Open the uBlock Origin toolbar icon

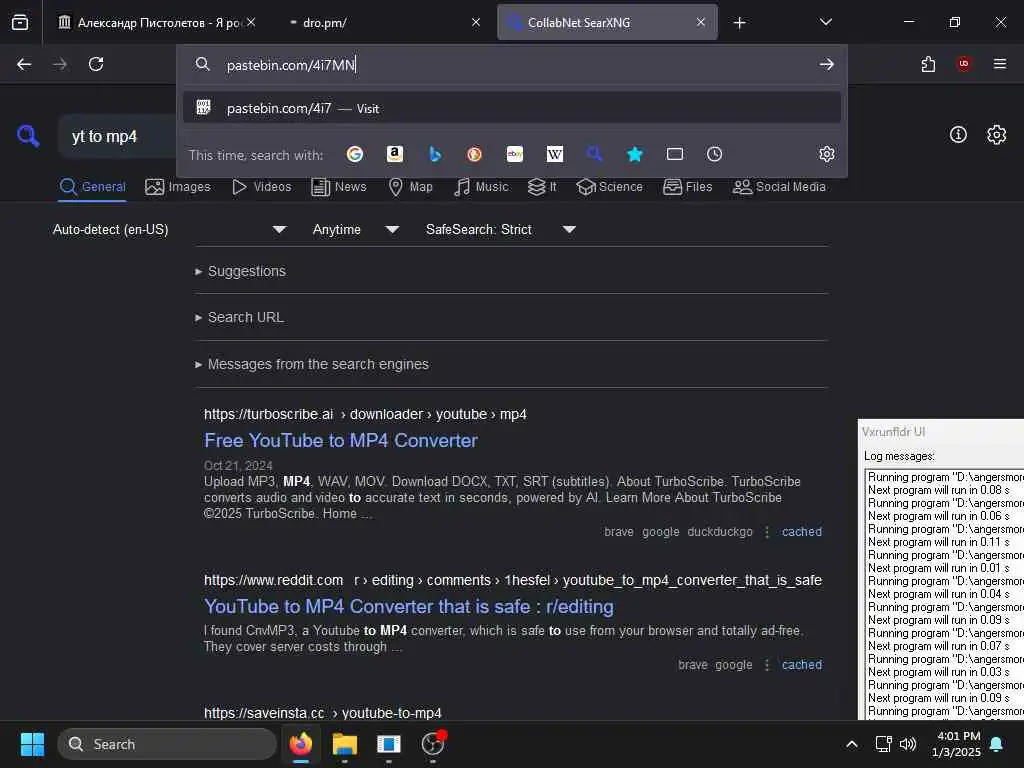tap(964, 64)
